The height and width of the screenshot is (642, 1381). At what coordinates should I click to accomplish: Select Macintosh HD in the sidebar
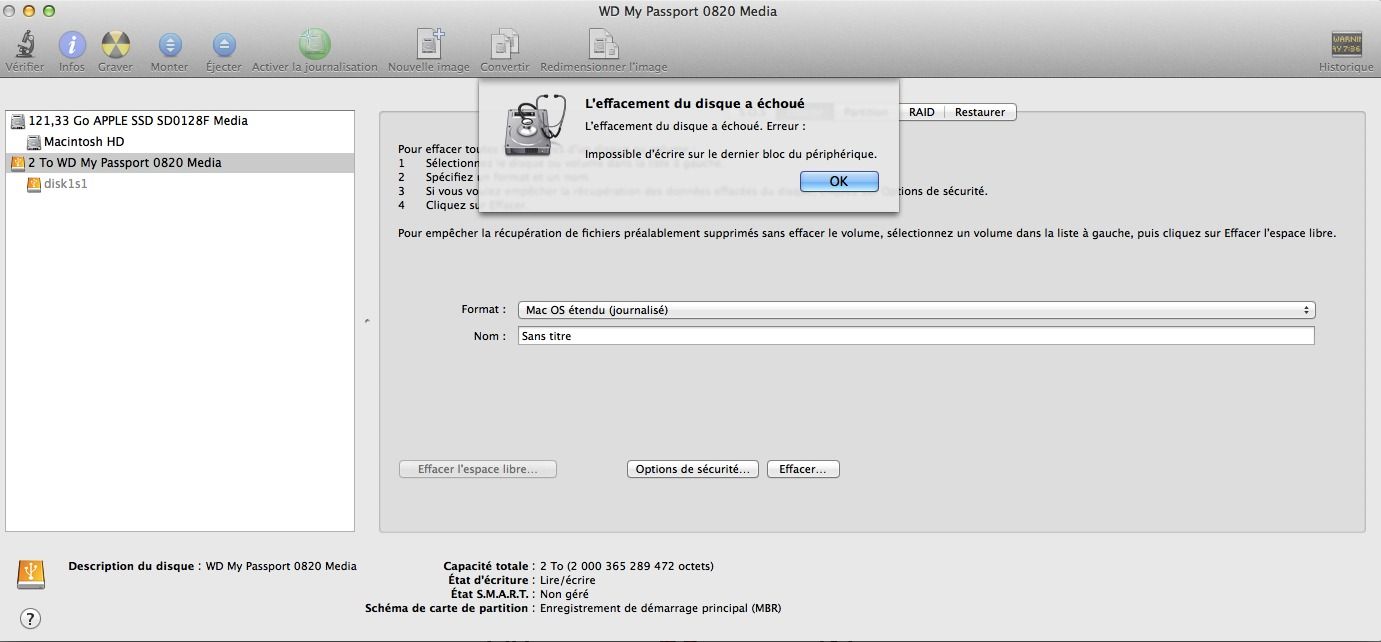click(180, 142)
